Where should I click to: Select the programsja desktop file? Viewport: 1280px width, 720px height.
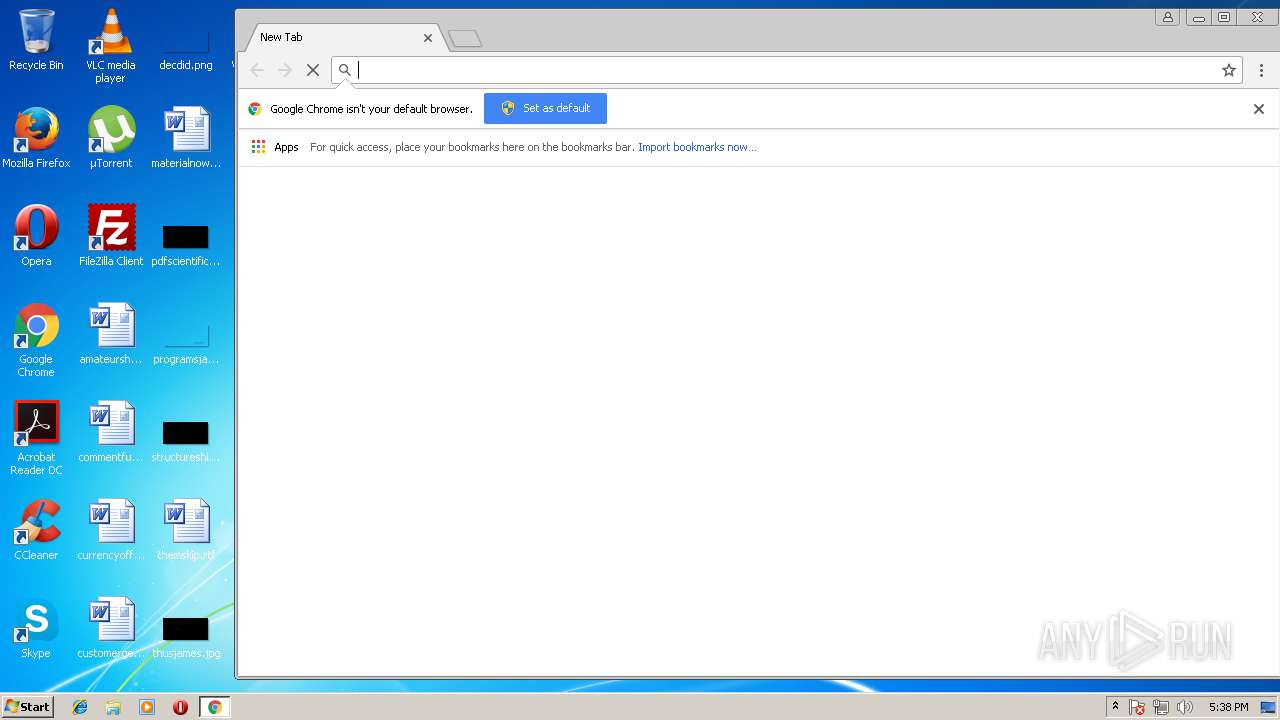pyautogui.click(x=186, y=344)
